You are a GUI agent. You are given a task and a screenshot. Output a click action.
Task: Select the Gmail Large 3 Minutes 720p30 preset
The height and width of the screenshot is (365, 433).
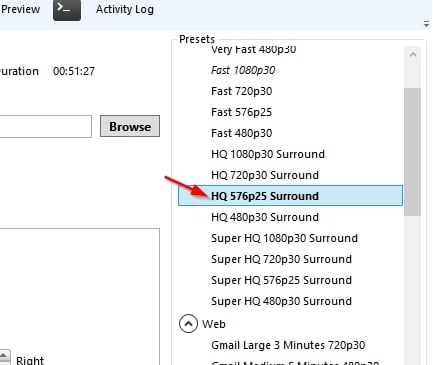288,345
